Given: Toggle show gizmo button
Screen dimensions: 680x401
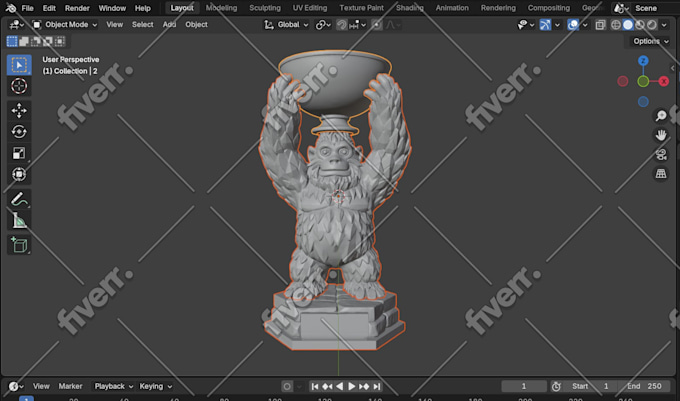Looking at the screenshot, I should point(545,25).
